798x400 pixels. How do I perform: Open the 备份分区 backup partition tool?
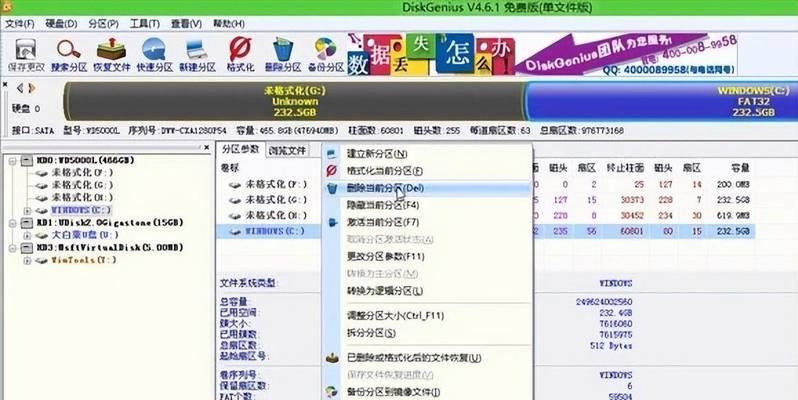[326, 54]
